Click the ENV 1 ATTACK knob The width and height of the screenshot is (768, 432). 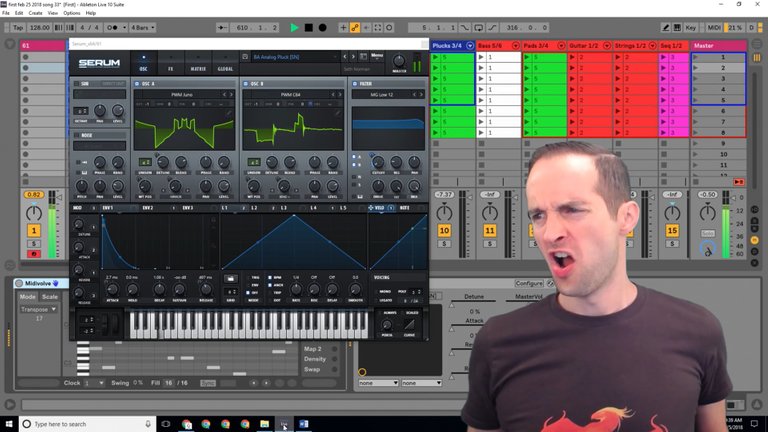click(x=112, y=289)
